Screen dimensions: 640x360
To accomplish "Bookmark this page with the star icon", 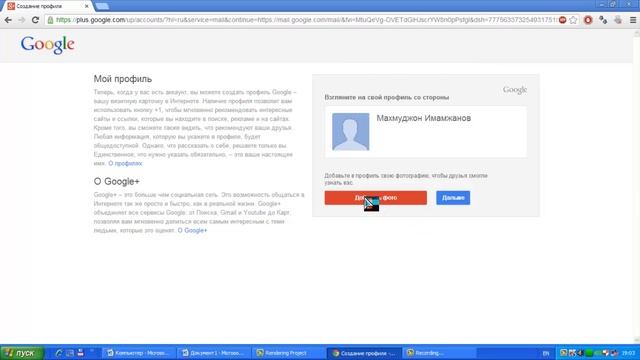I will (x=573, y=20).
